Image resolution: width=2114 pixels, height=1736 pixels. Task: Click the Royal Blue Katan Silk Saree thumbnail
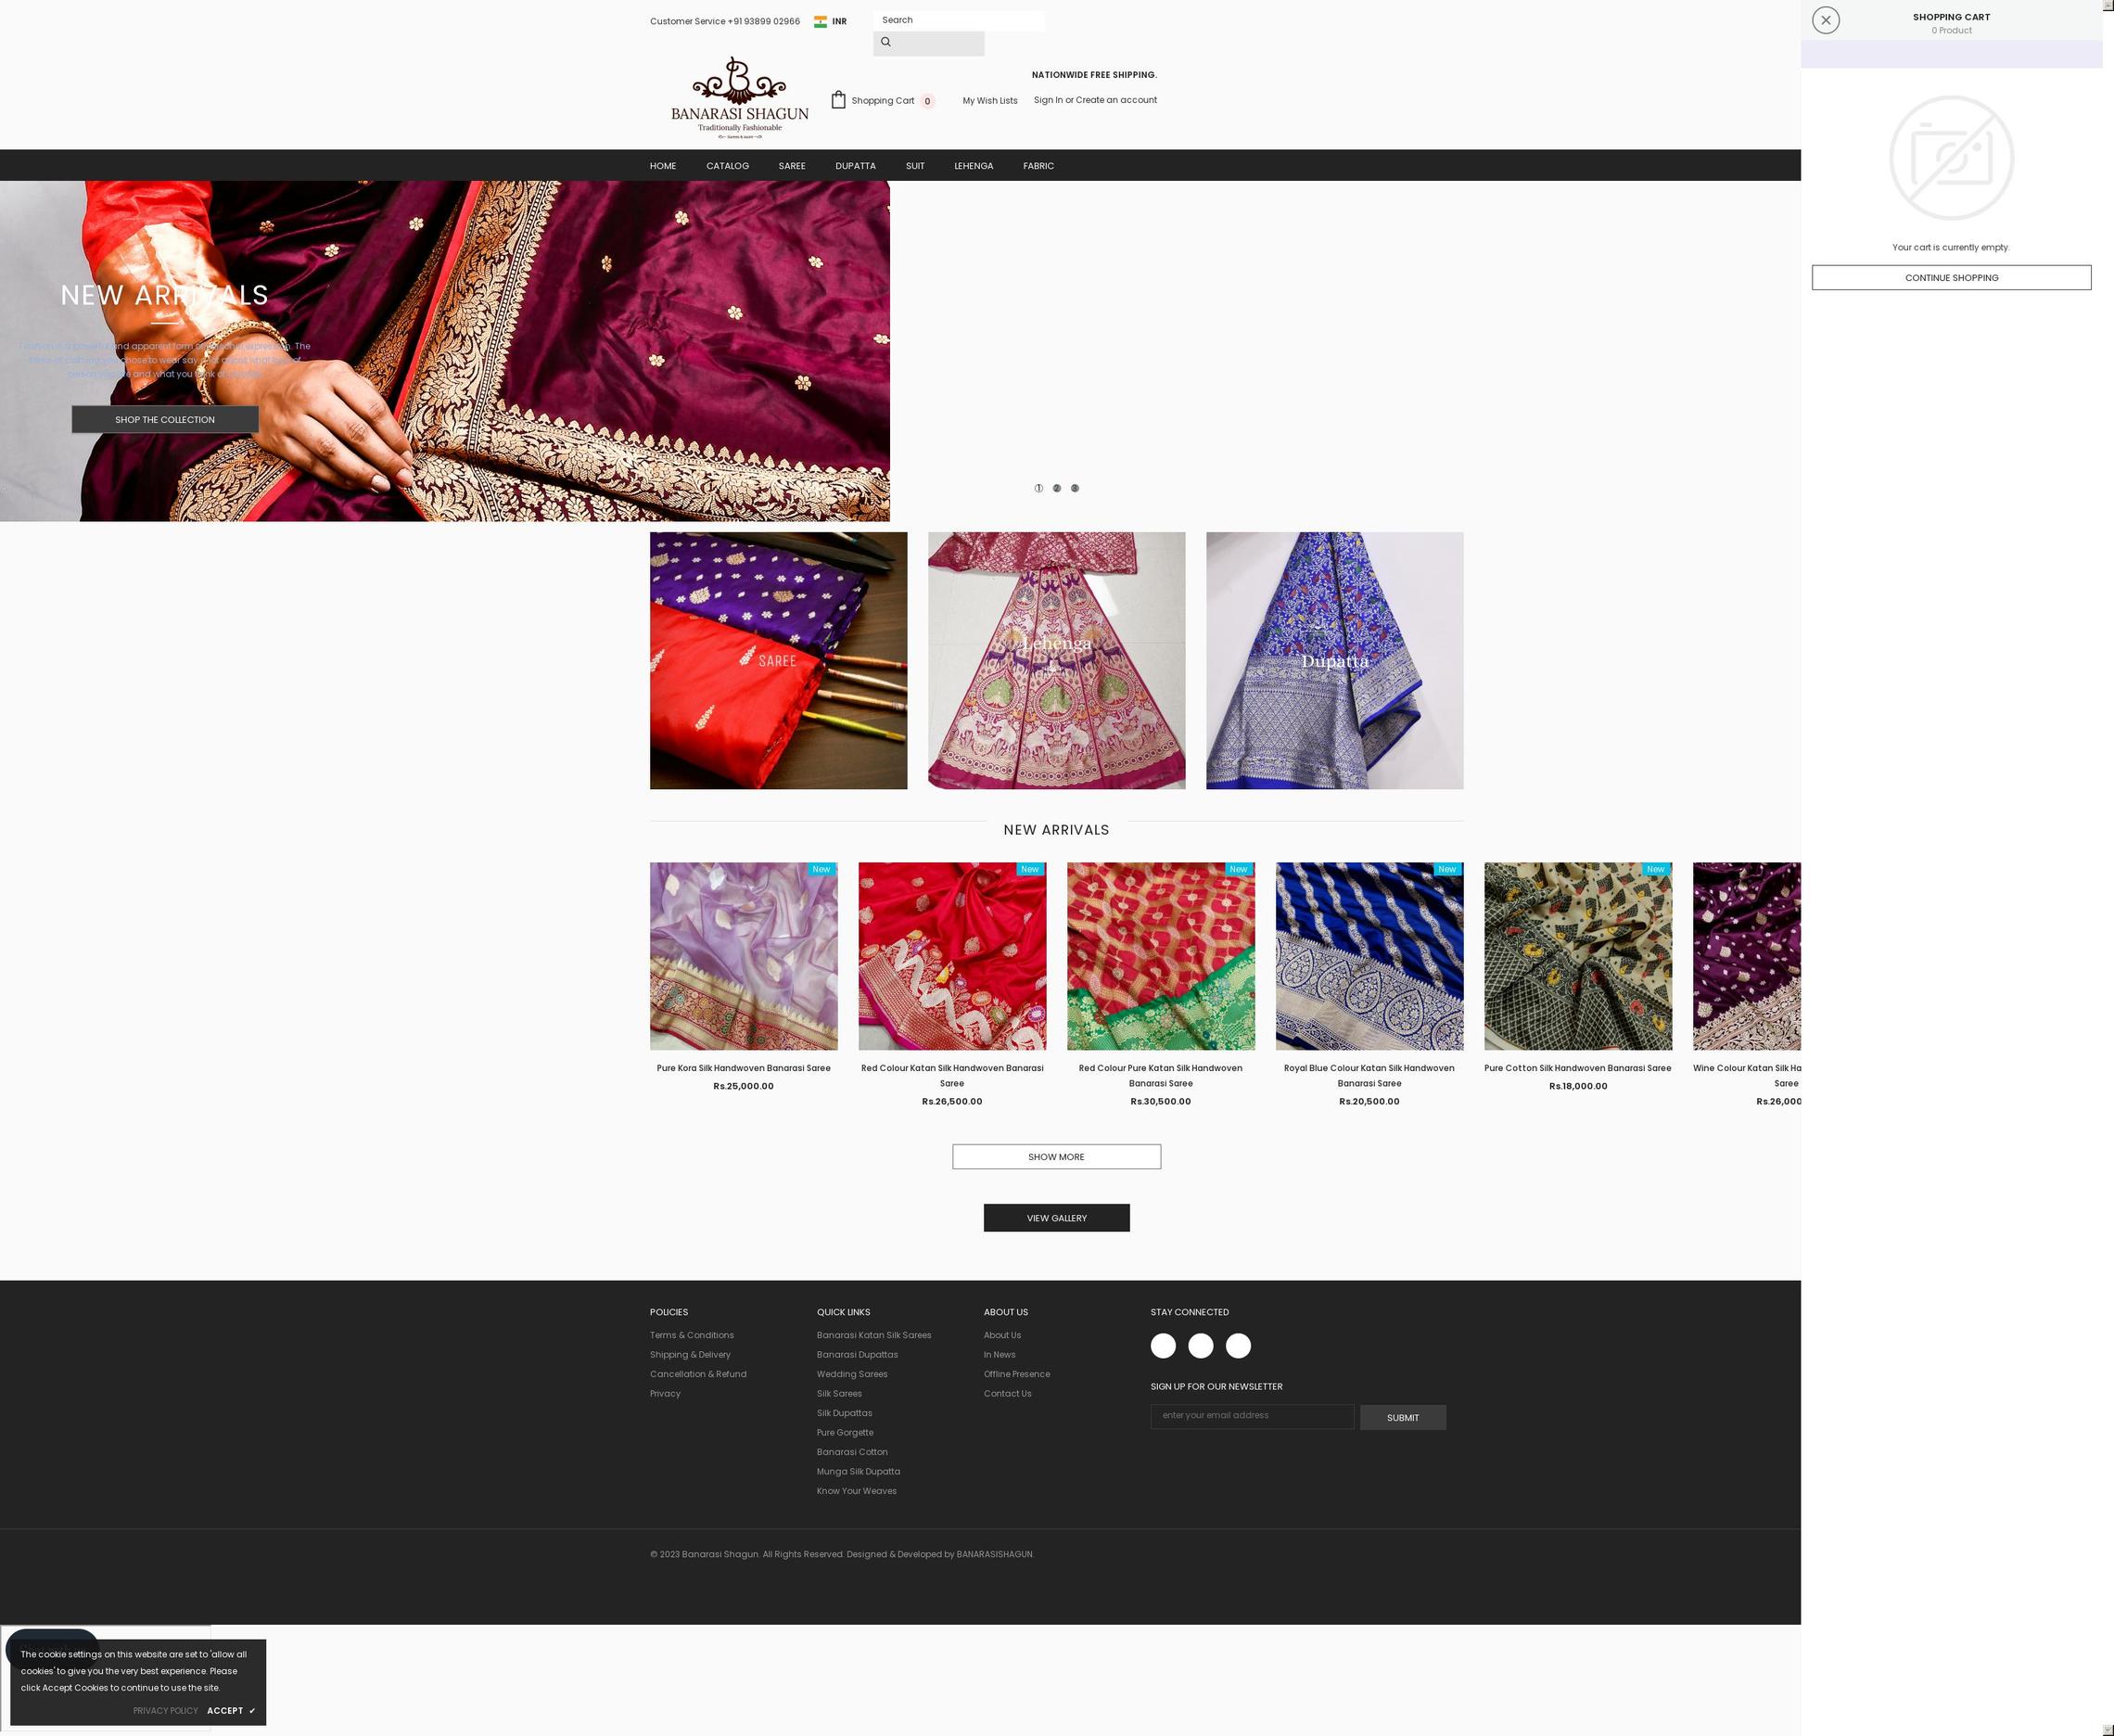click(1369, 955)
